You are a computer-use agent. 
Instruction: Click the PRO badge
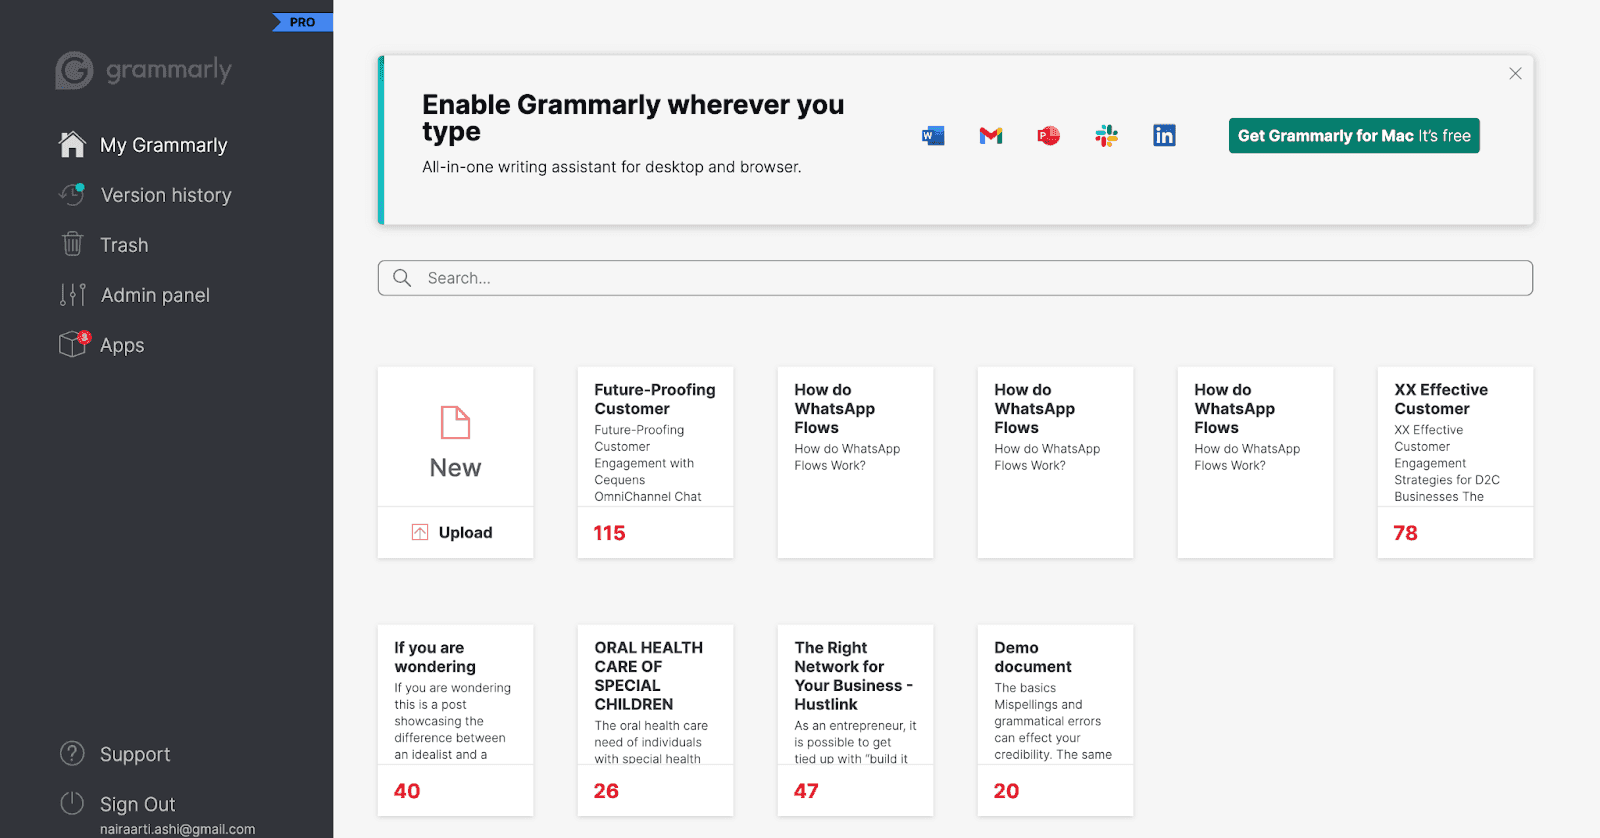click(302, 22)
